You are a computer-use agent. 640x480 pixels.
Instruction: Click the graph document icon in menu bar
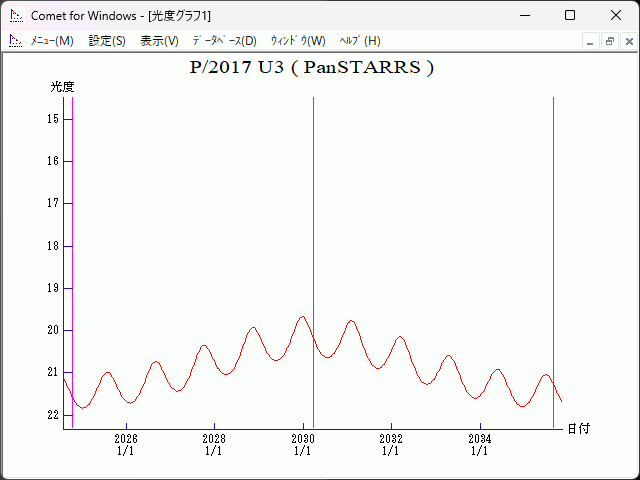click(x=15, y=41)
